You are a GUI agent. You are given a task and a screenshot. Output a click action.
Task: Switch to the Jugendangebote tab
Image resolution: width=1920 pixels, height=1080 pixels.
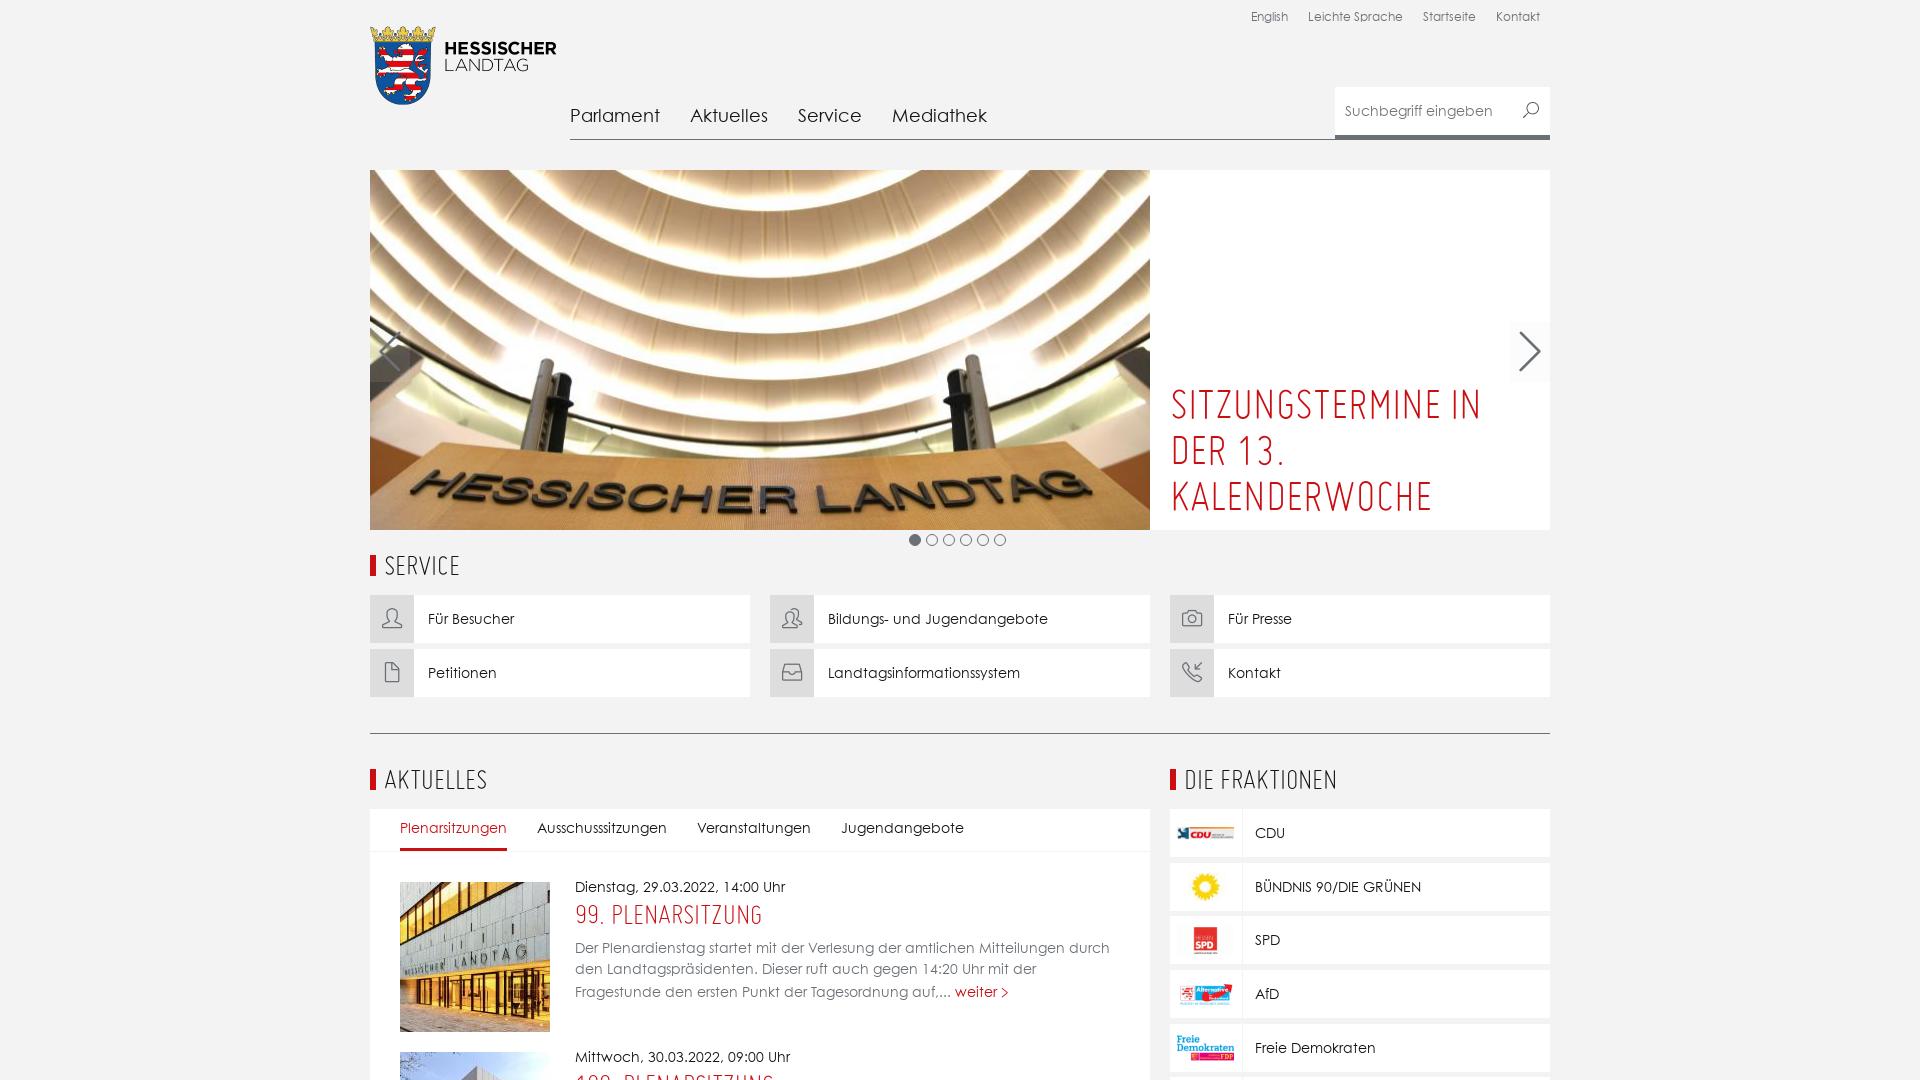click(902, 828)
